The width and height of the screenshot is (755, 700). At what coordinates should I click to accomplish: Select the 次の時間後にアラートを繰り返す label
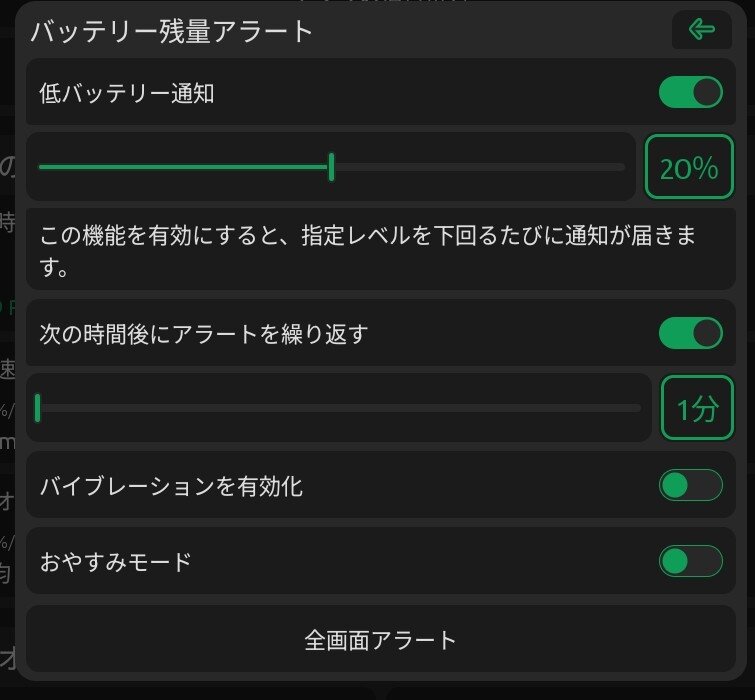pos(204,334)
